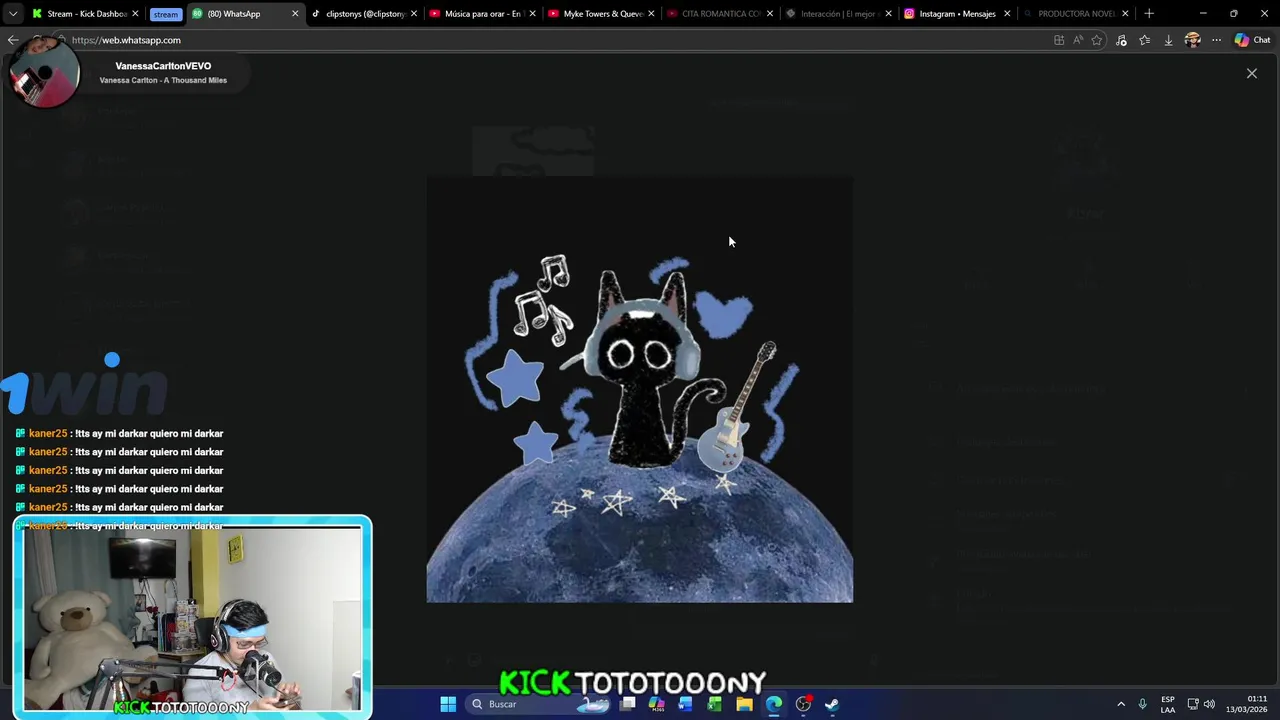This screenshot has height=720, width=1280.
Task: Open the Windows Start menu
Action: click(x=448, y=704)
